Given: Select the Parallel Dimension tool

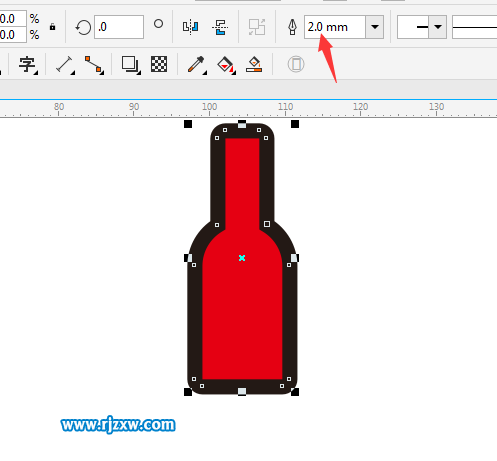Looking at the screenshot, I should (64, 64).
